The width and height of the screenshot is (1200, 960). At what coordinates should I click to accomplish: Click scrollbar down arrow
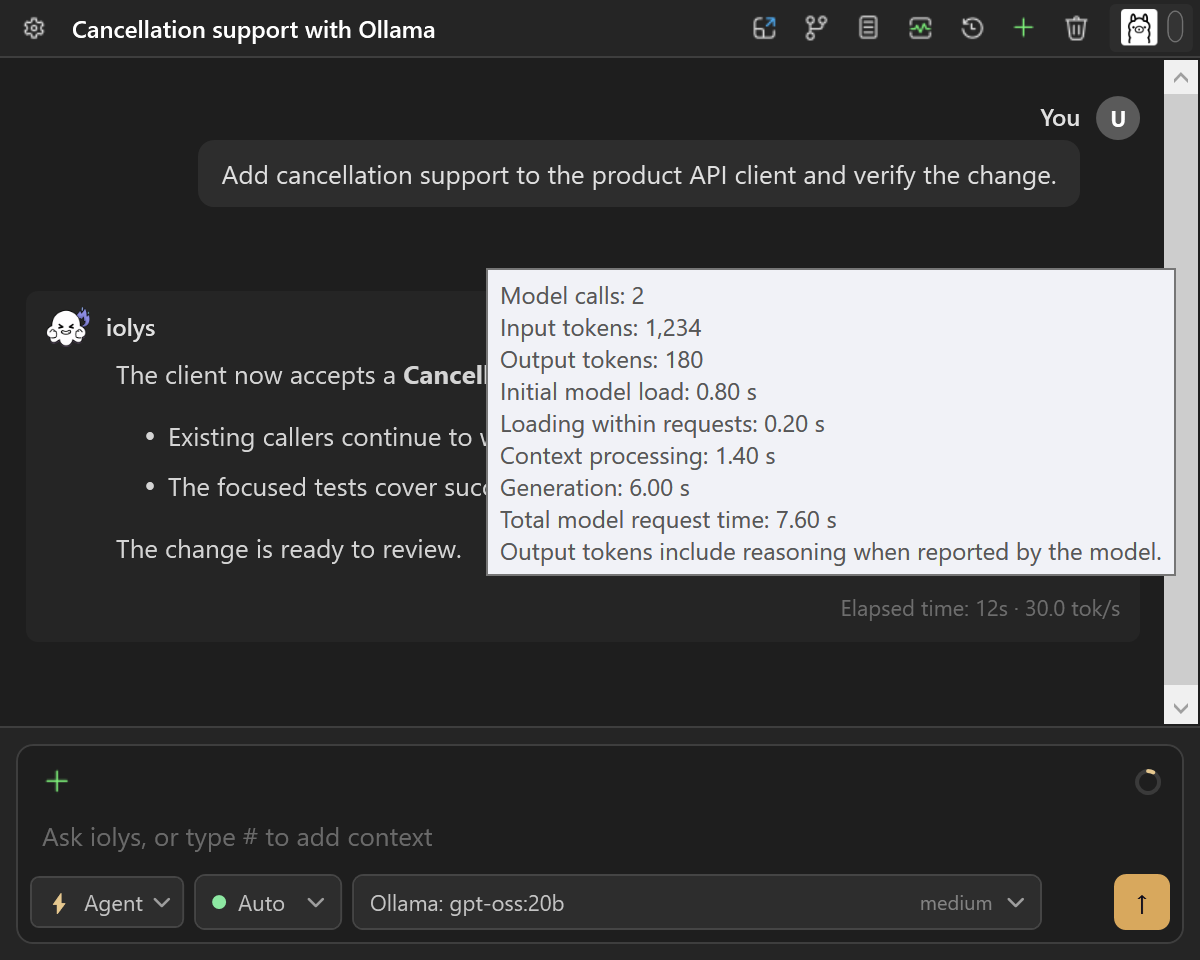pyautogui.click(x=1181, y=707)
